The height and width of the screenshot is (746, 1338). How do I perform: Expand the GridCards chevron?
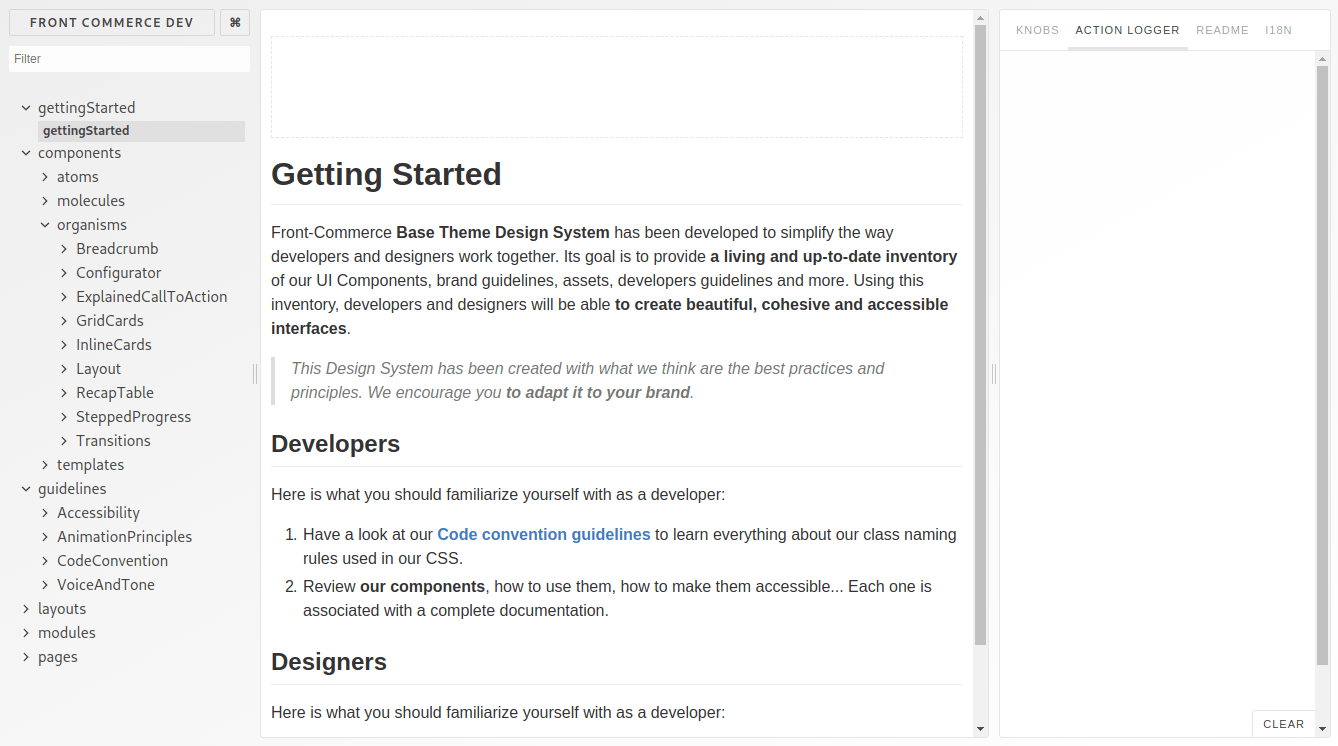pos(64,321)
